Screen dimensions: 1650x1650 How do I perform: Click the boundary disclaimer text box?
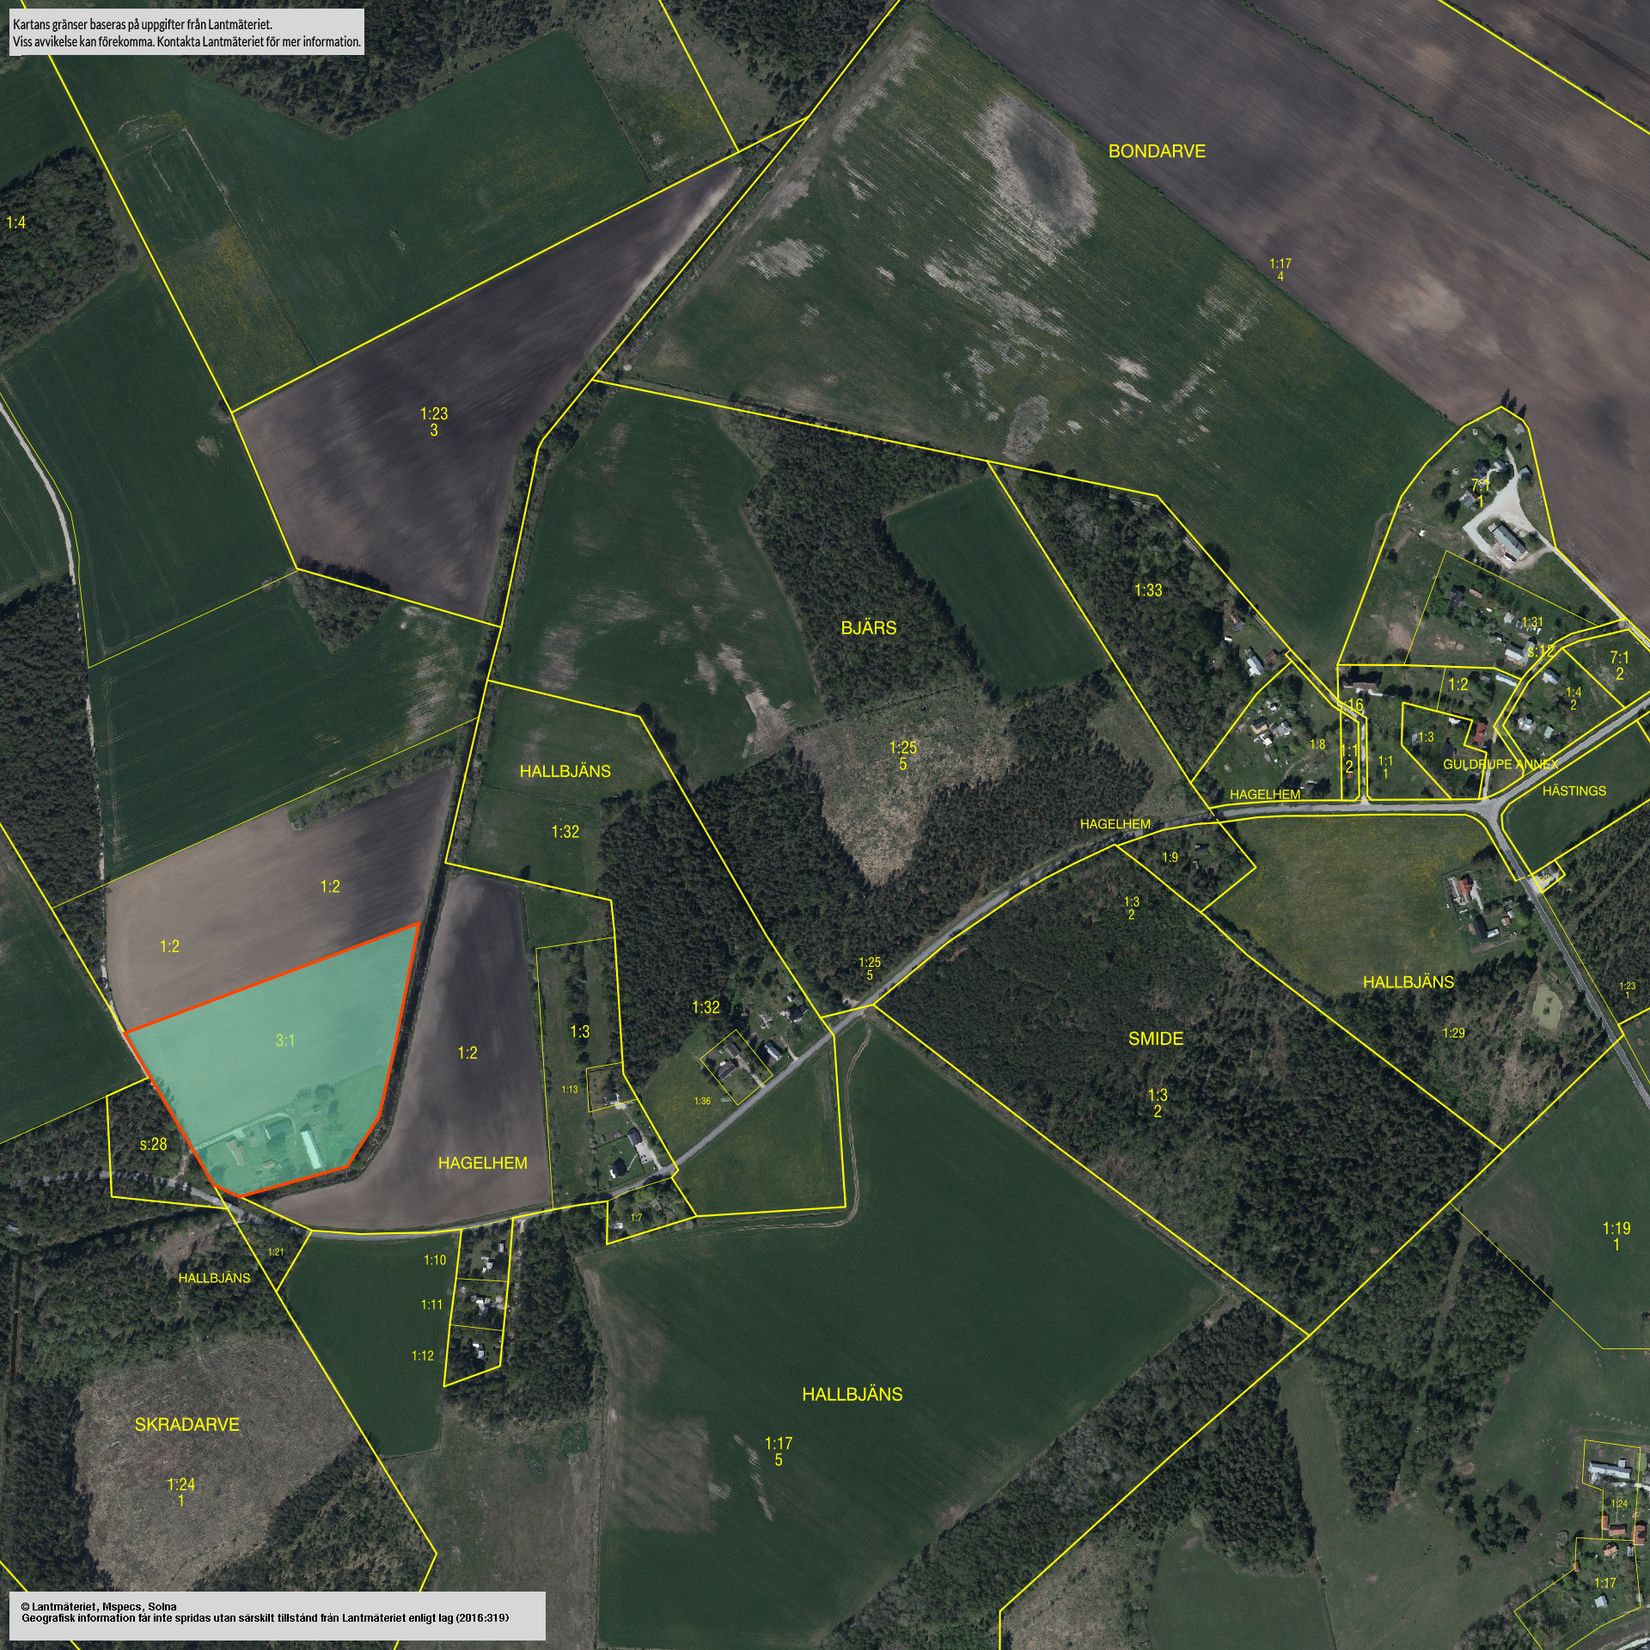184,31
